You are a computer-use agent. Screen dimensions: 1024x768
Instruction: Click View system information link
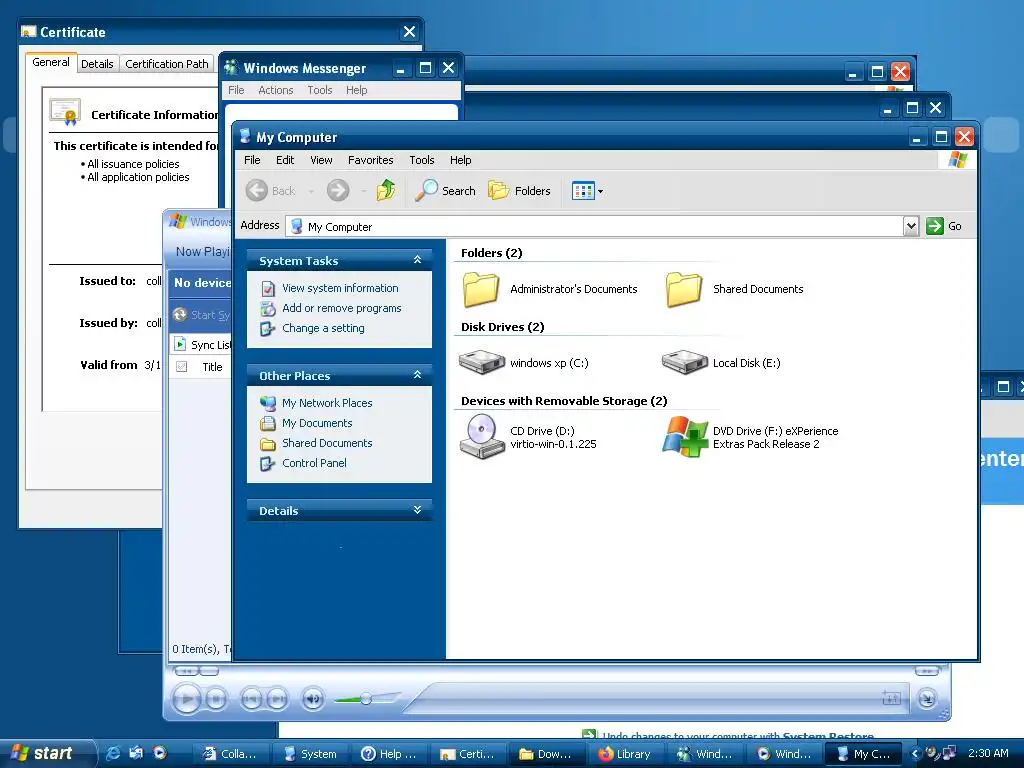[340, 288]
